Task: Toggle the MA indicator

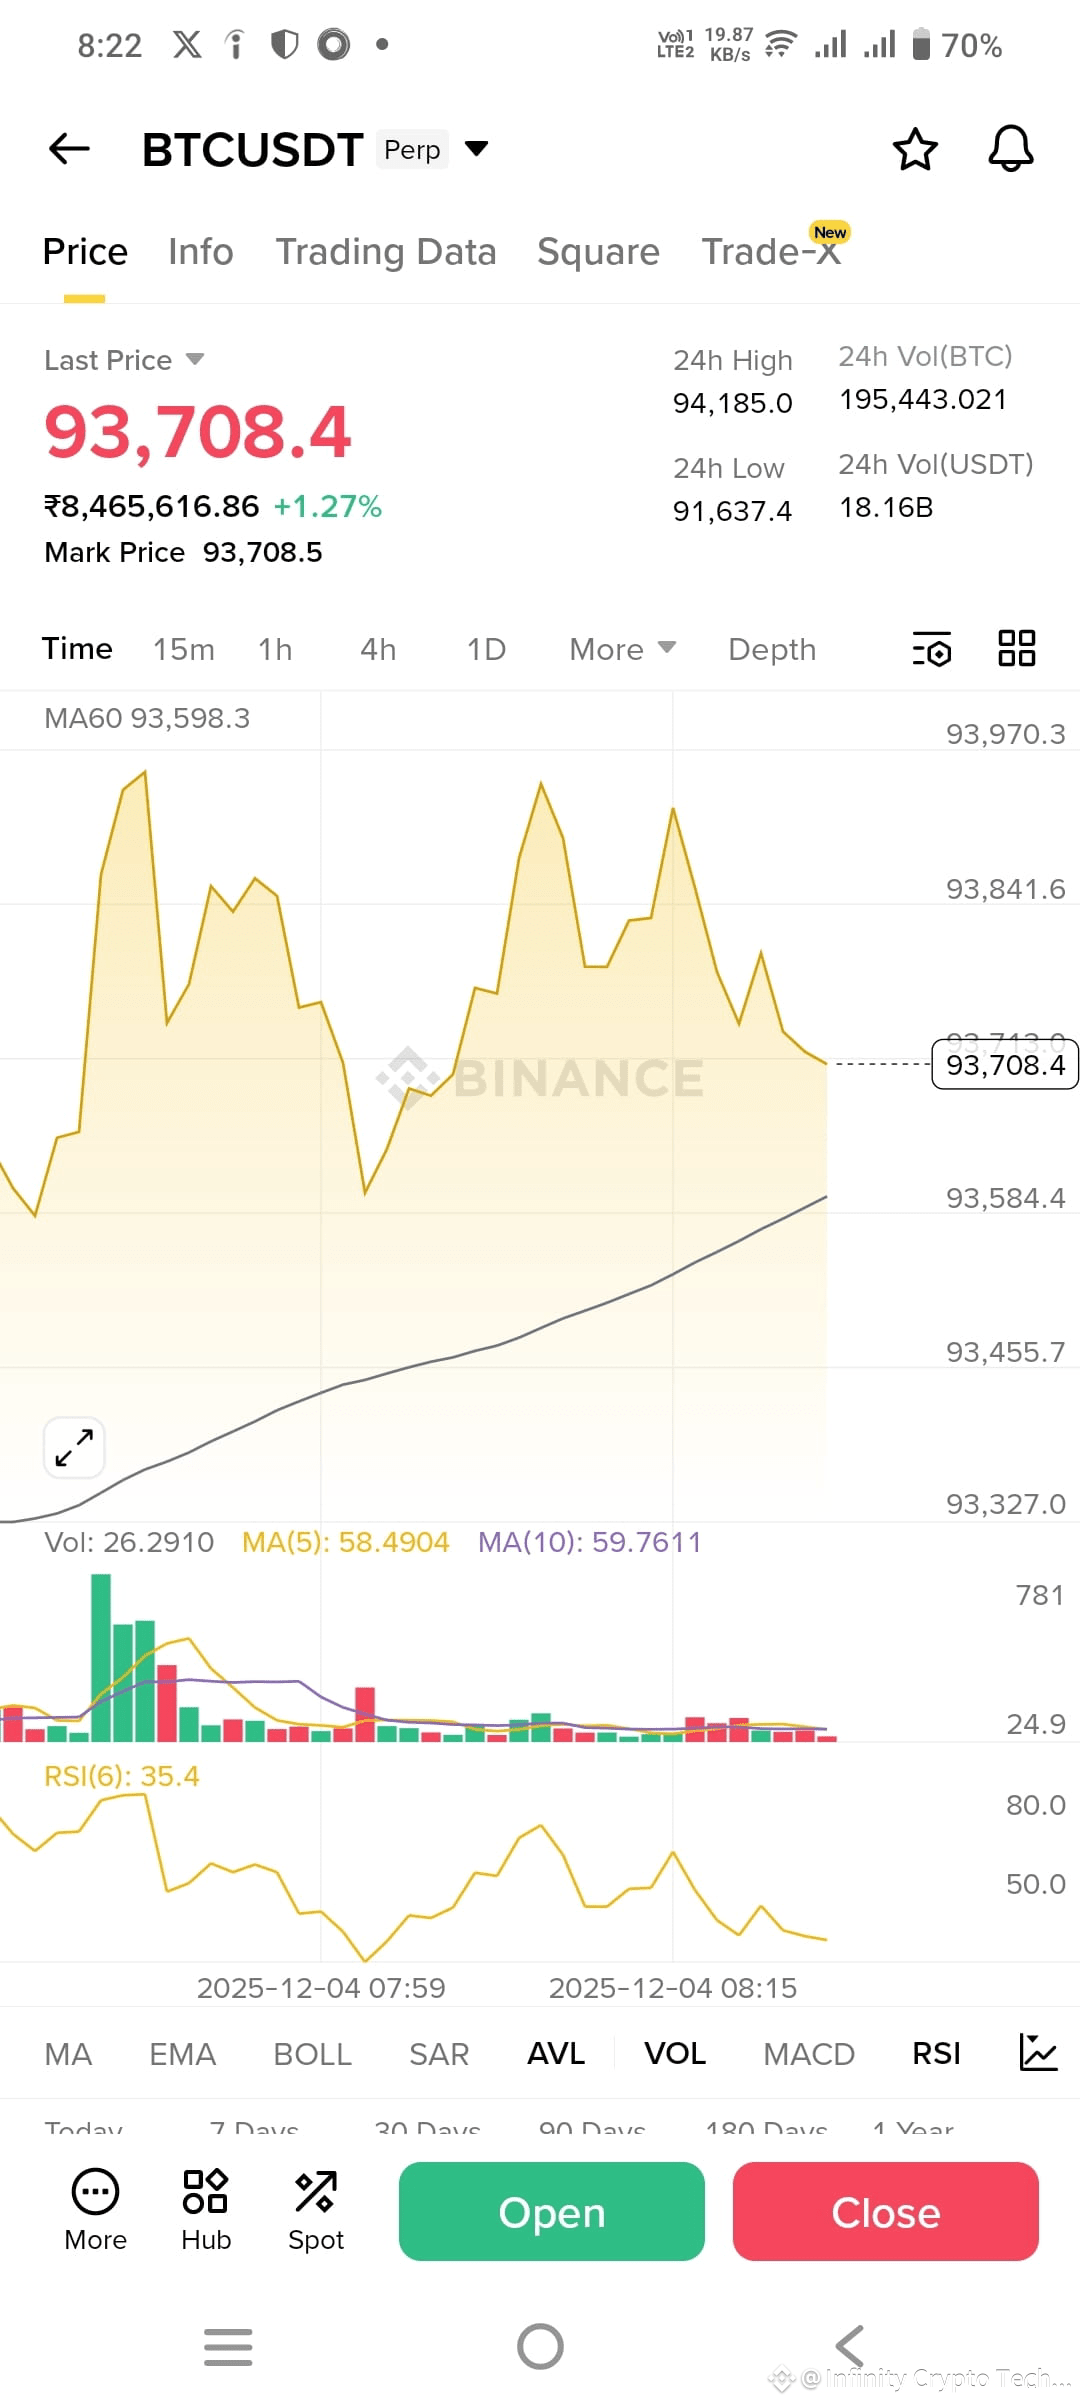Action: 68,2054
